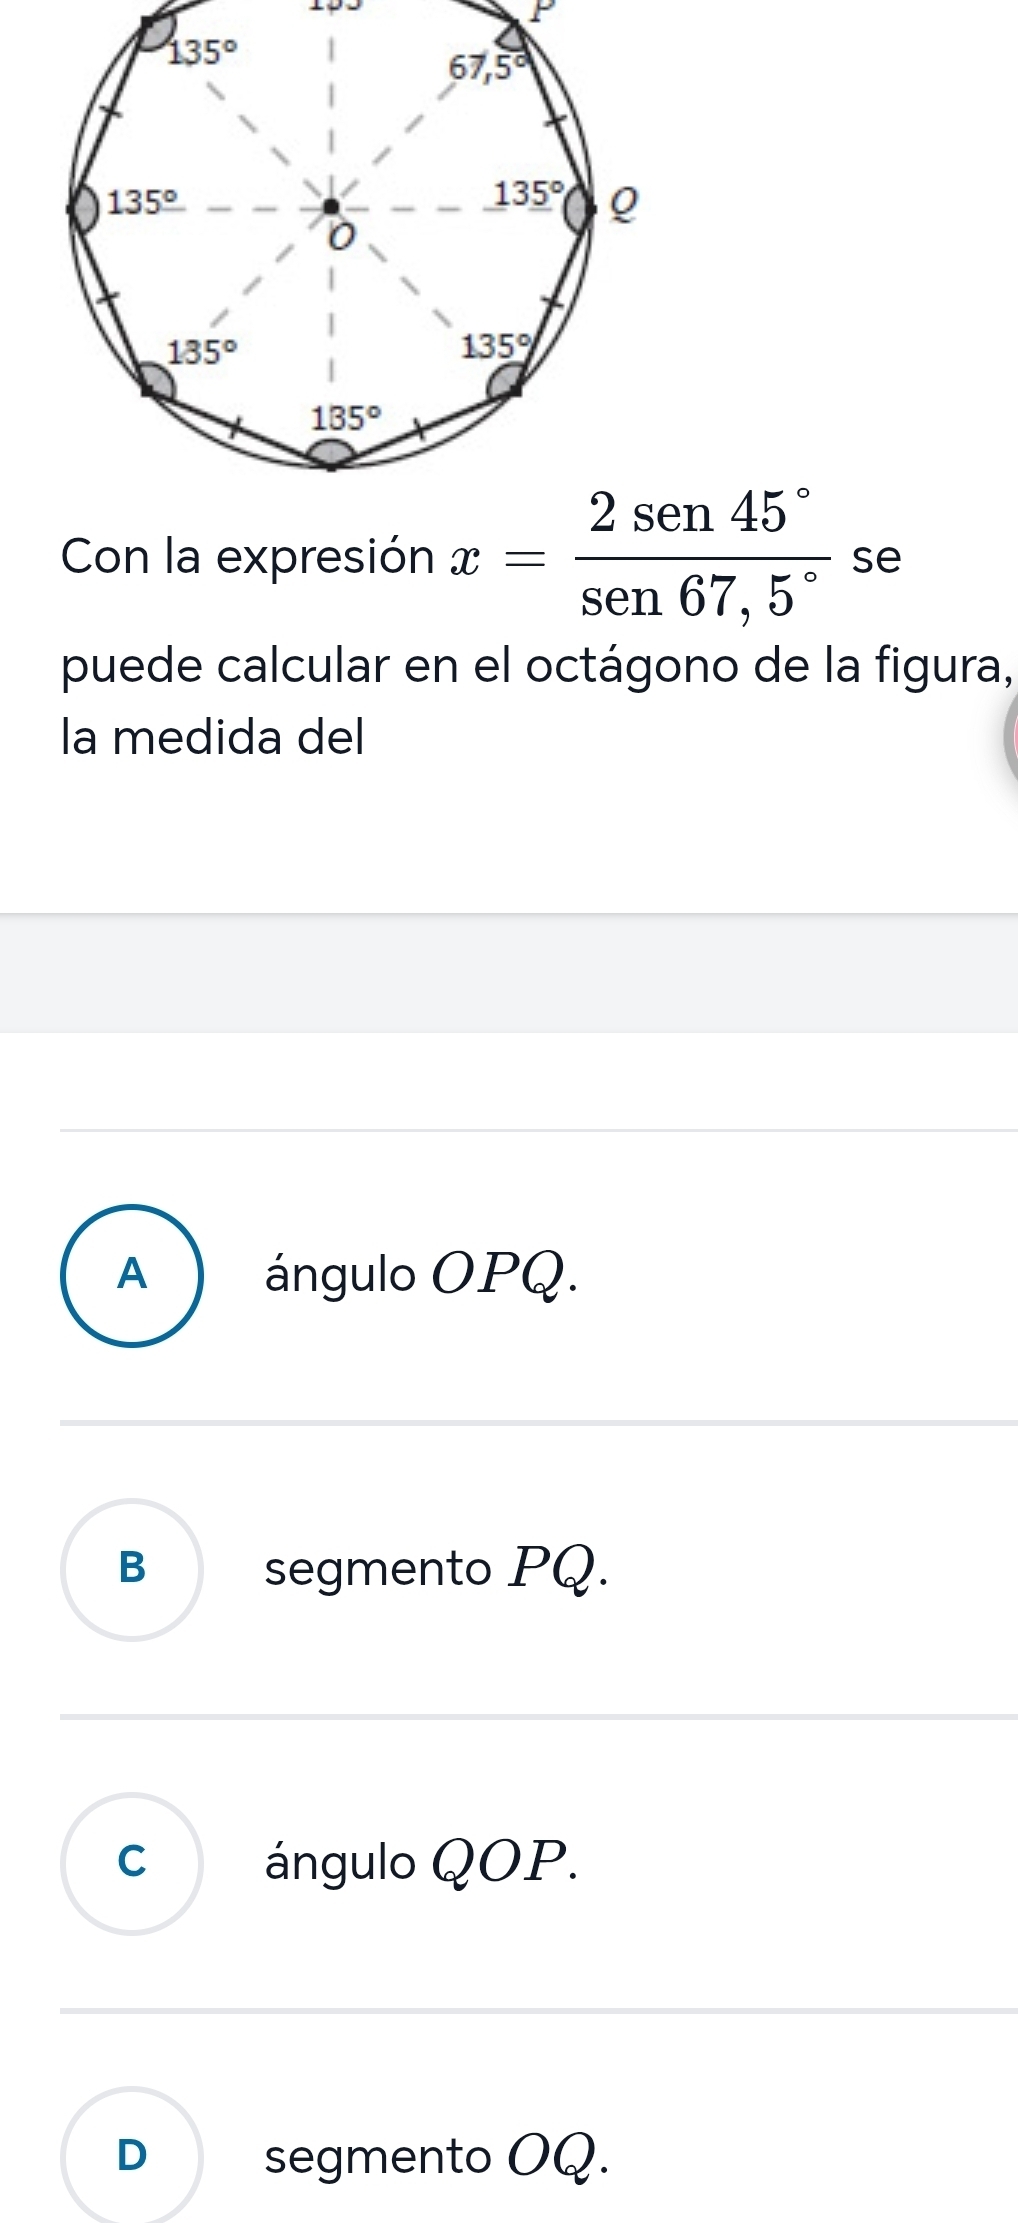This screenshot has width=1018, height=2223.
Task: Click the gray divider band below the question
Action: (x=509, y=973)
